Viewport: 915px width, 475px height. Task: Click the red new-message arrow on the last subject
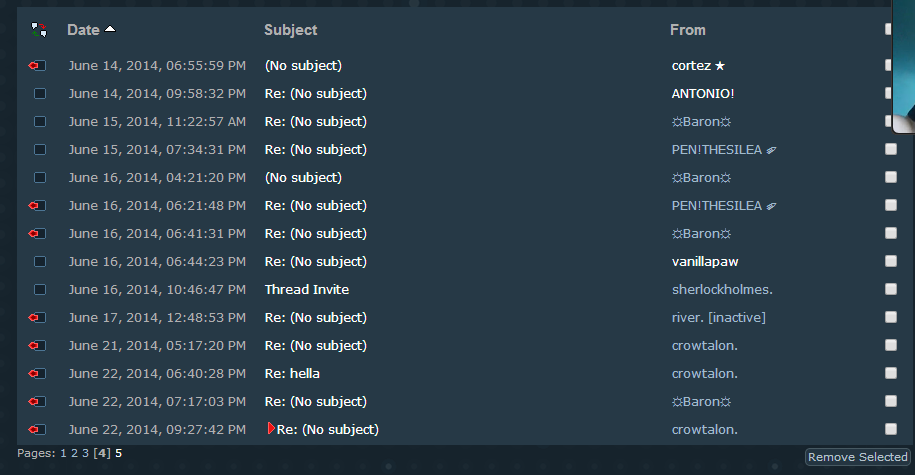coord(271,429)
